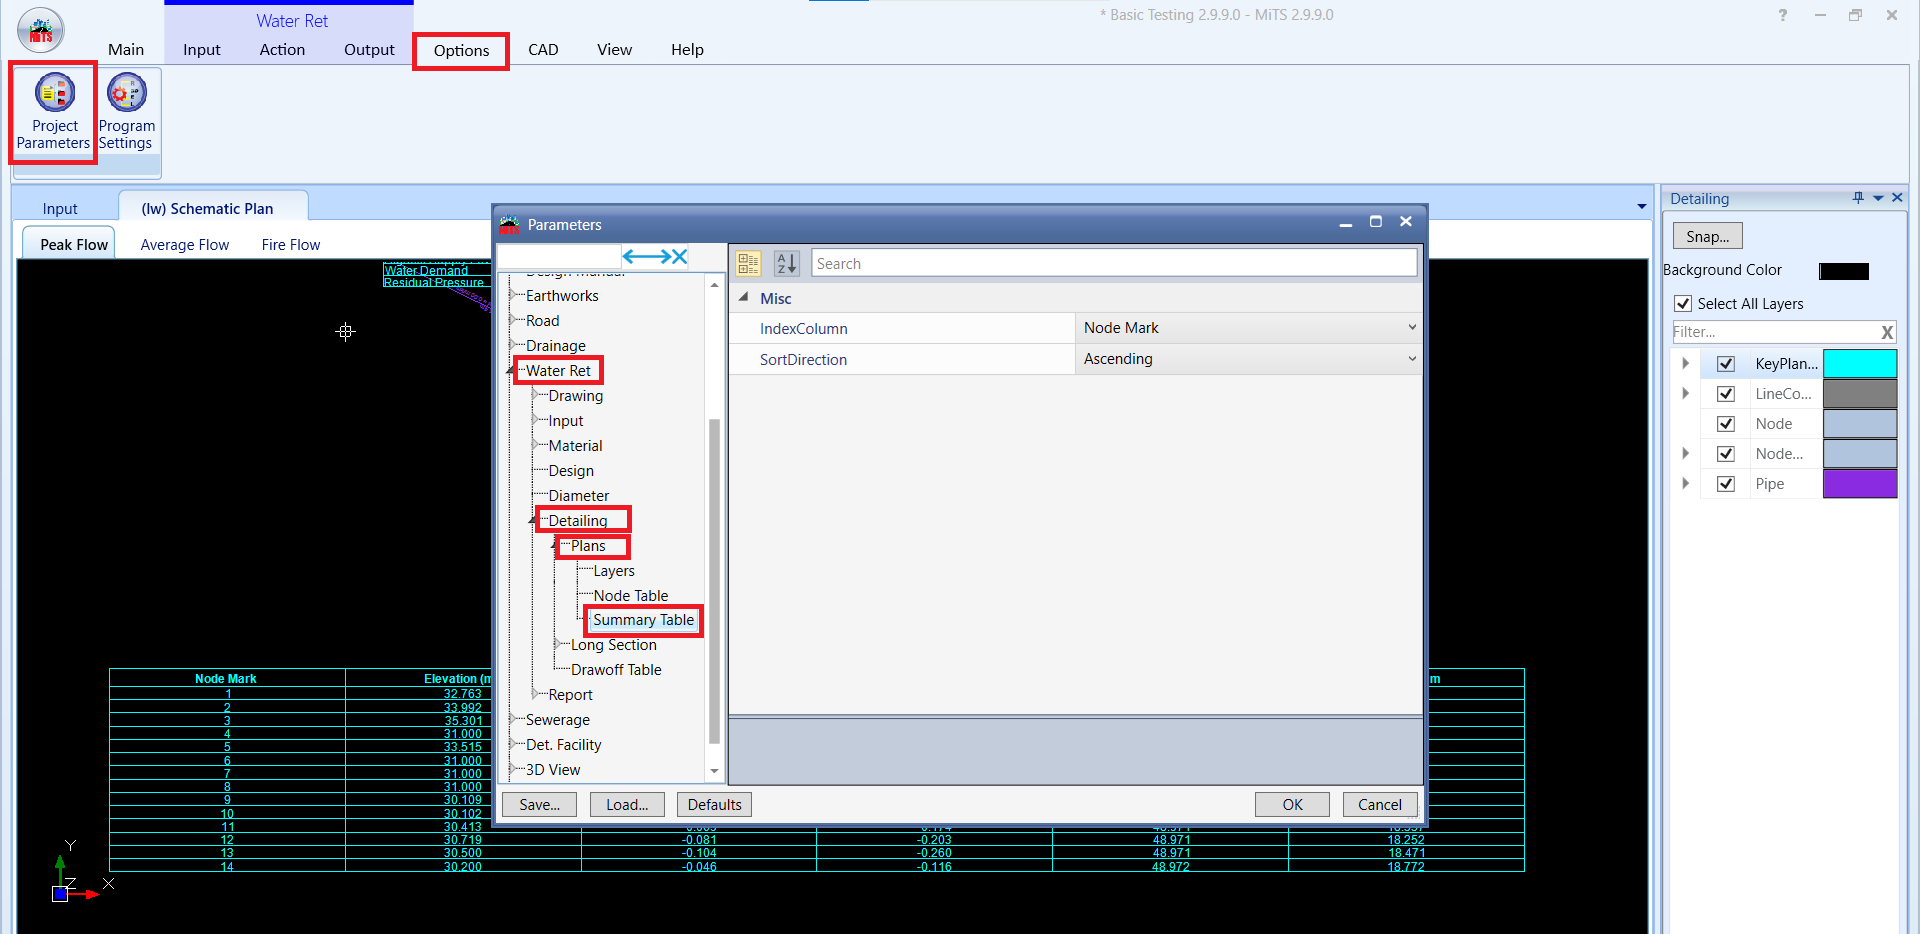Expand the Pipe layer row
Screen dimensions: 1920x934
[1686, 484]
